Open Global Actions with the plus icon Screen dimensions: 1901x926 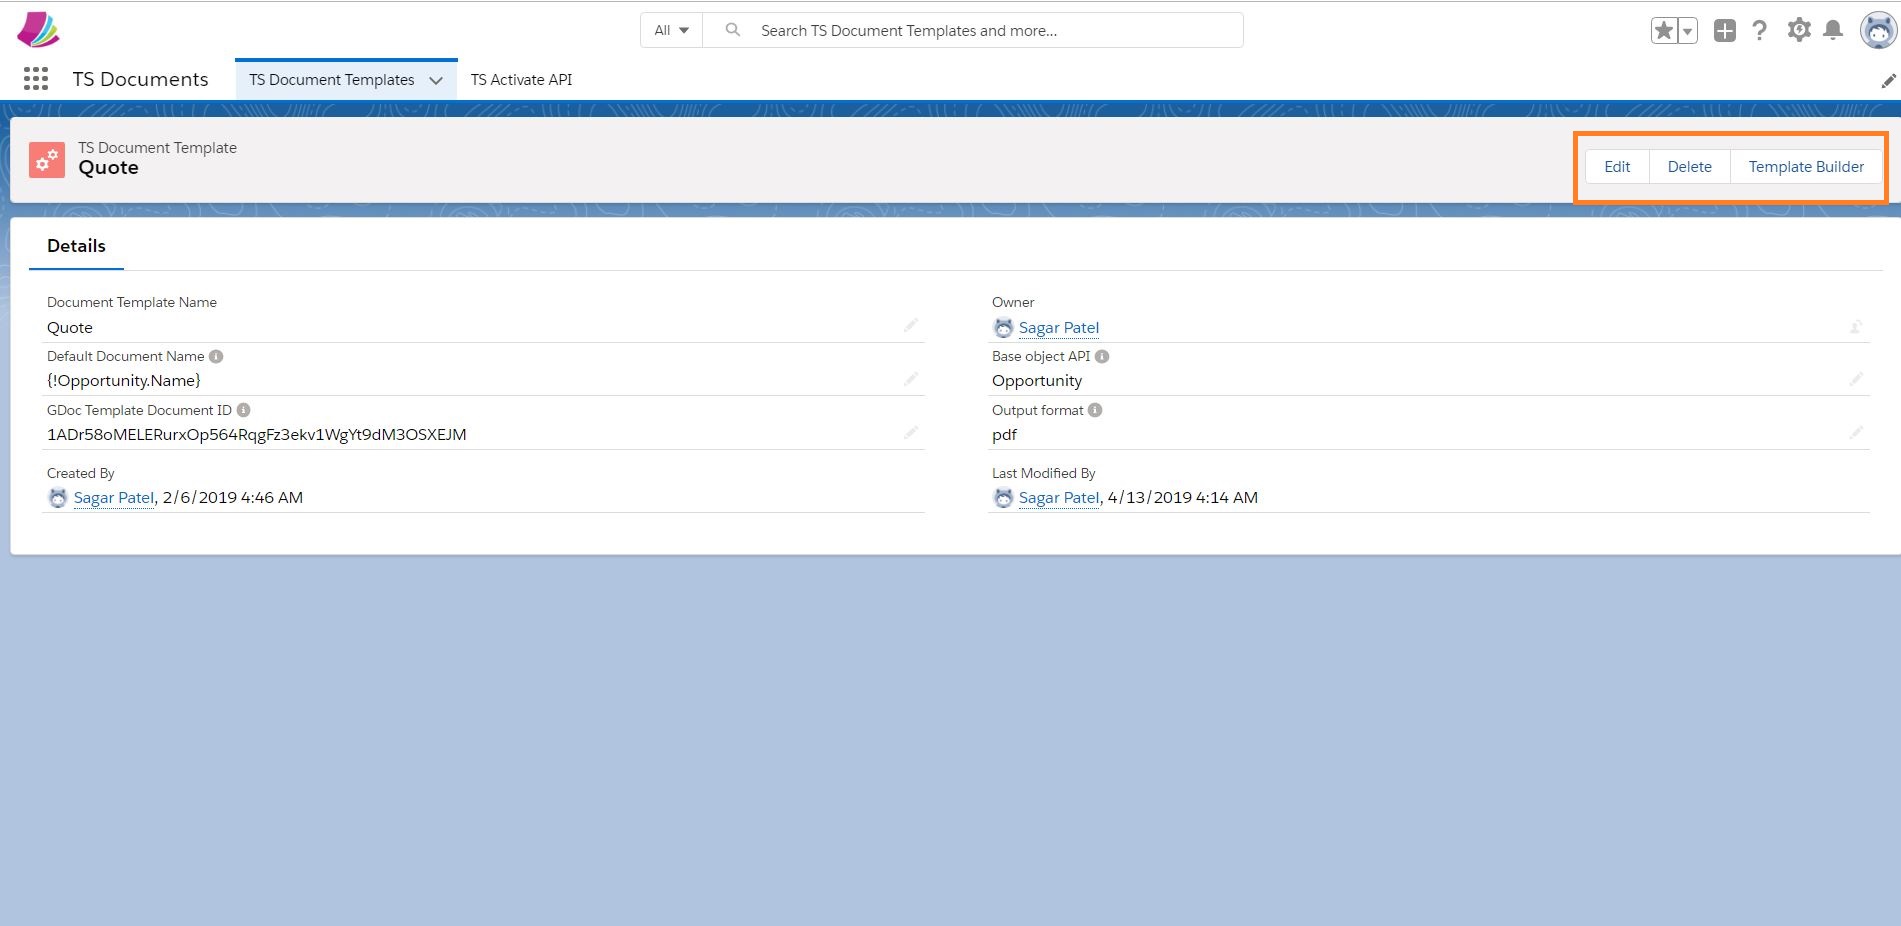point(1723,30)
